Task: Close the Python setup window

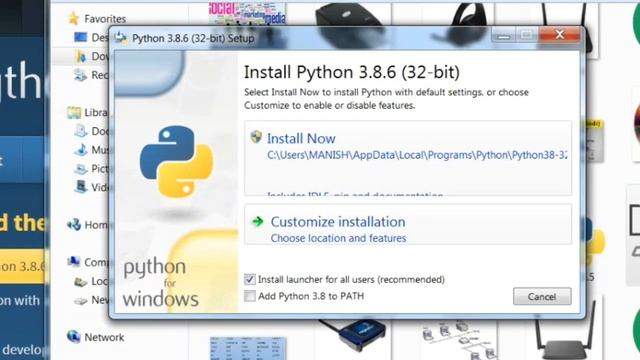Action: tap(560, 35)
